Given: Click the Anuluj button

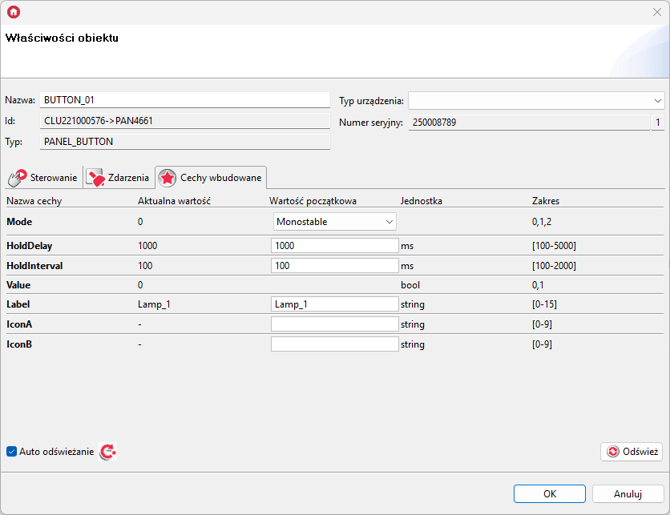Looking at the screenshot, I should point(627,494).
